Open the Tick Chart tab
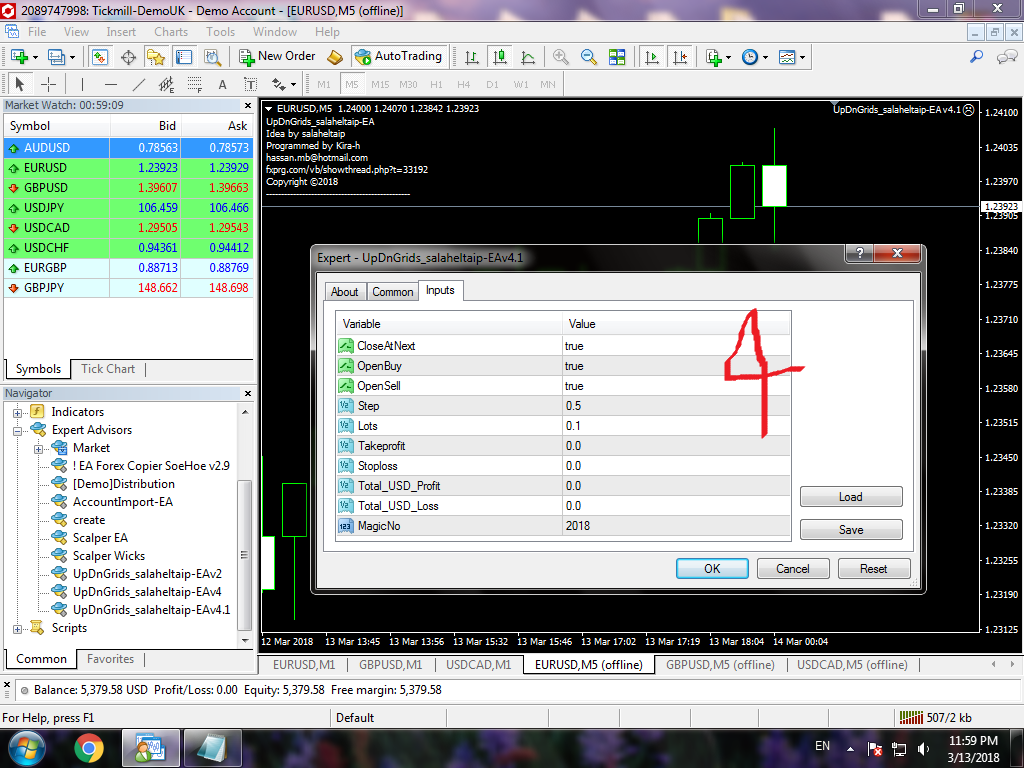The height and width of the screenshot is (768, 1024). click(108, 369)
